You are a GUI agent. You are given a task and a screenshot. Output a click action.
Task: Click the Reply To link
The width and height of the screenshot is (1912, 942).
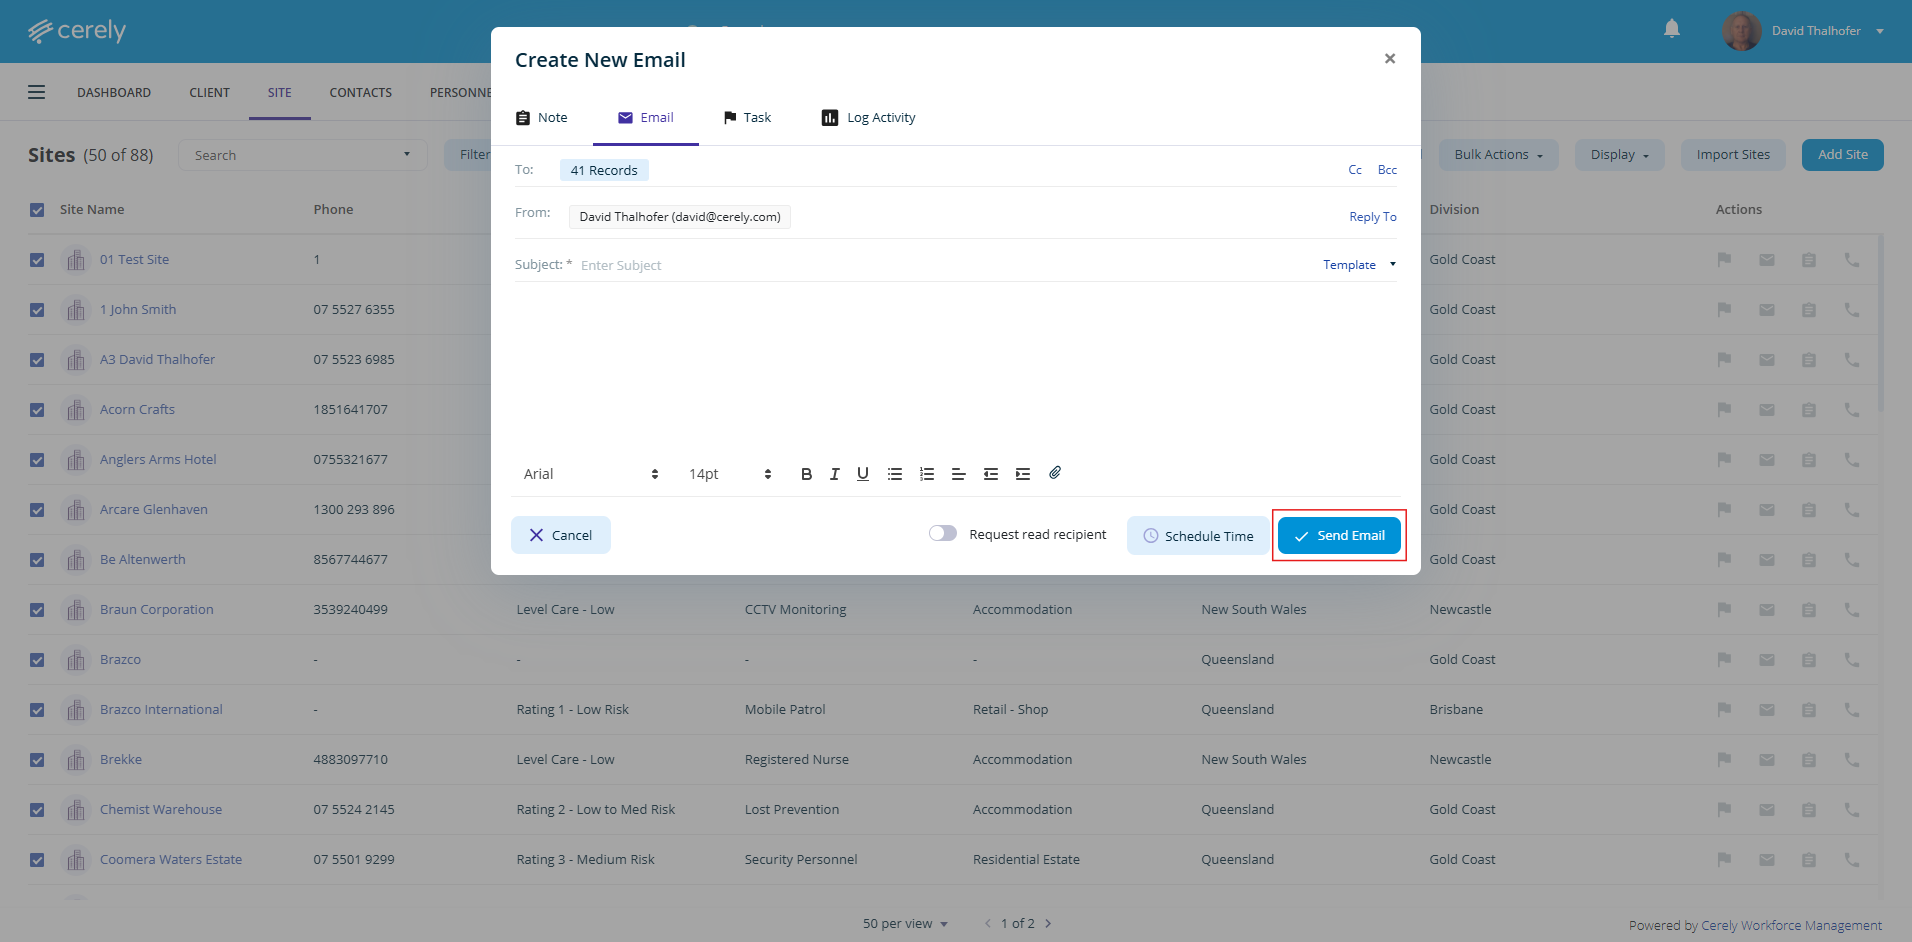(1373, 217)
